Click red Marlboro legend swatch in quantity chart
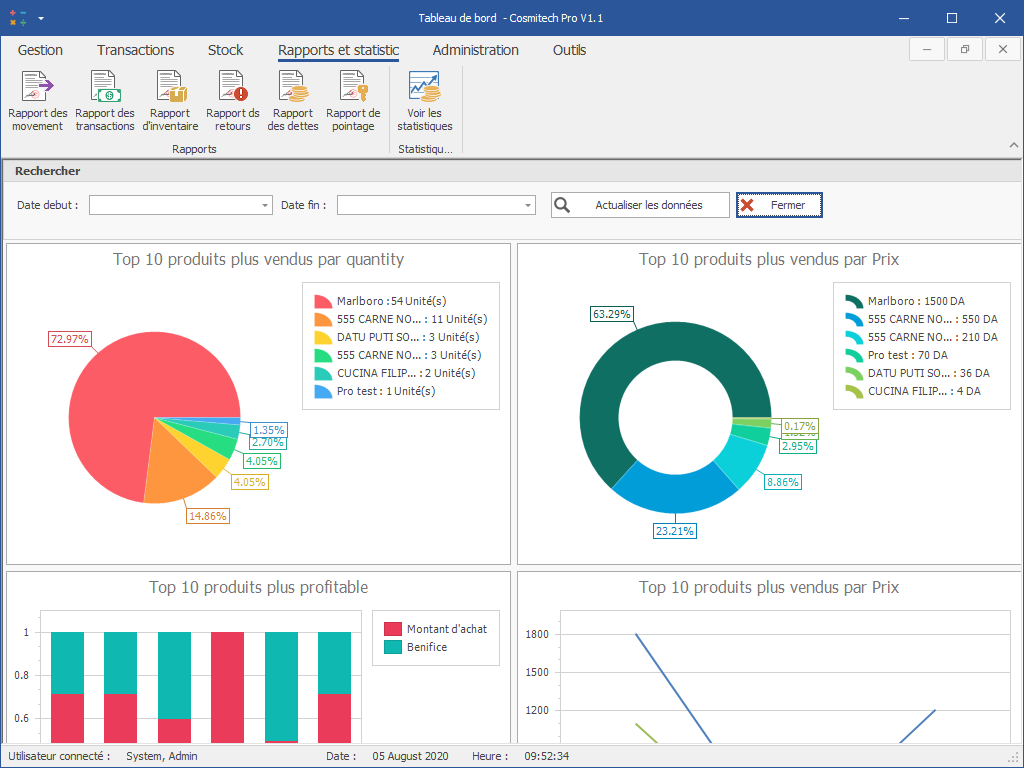 (323, 301)
